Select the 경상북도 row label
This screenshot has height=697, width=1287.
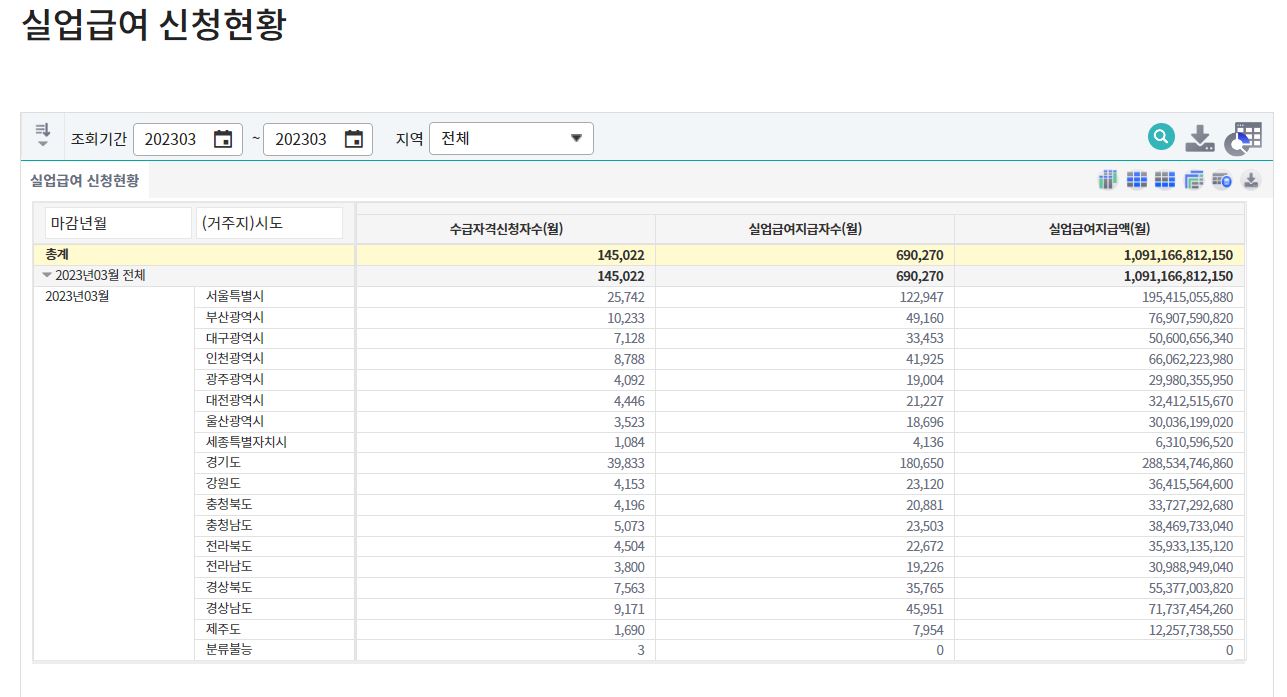[229, 587]
